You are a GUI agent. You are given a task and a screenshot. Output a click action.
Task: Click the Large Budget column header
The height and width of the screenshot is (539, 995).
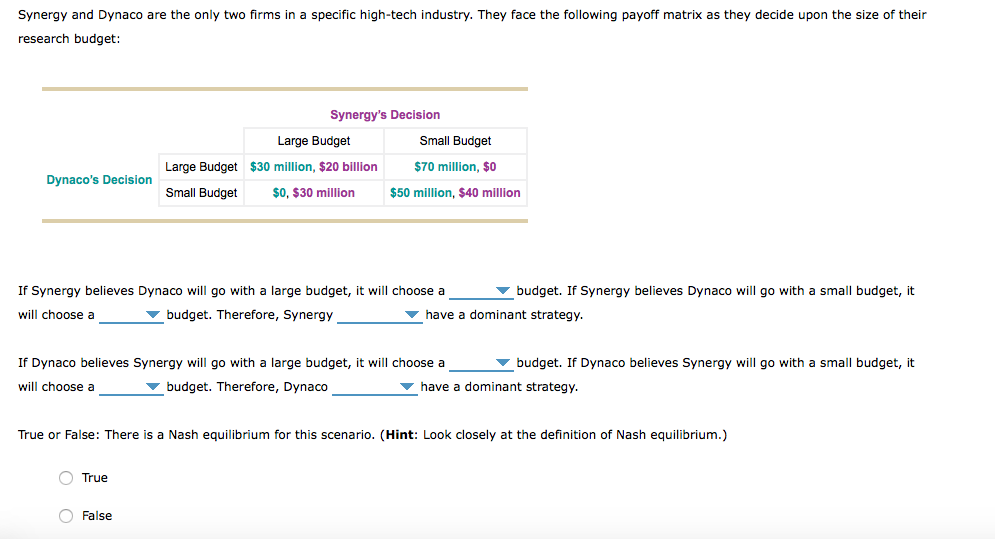314,141
